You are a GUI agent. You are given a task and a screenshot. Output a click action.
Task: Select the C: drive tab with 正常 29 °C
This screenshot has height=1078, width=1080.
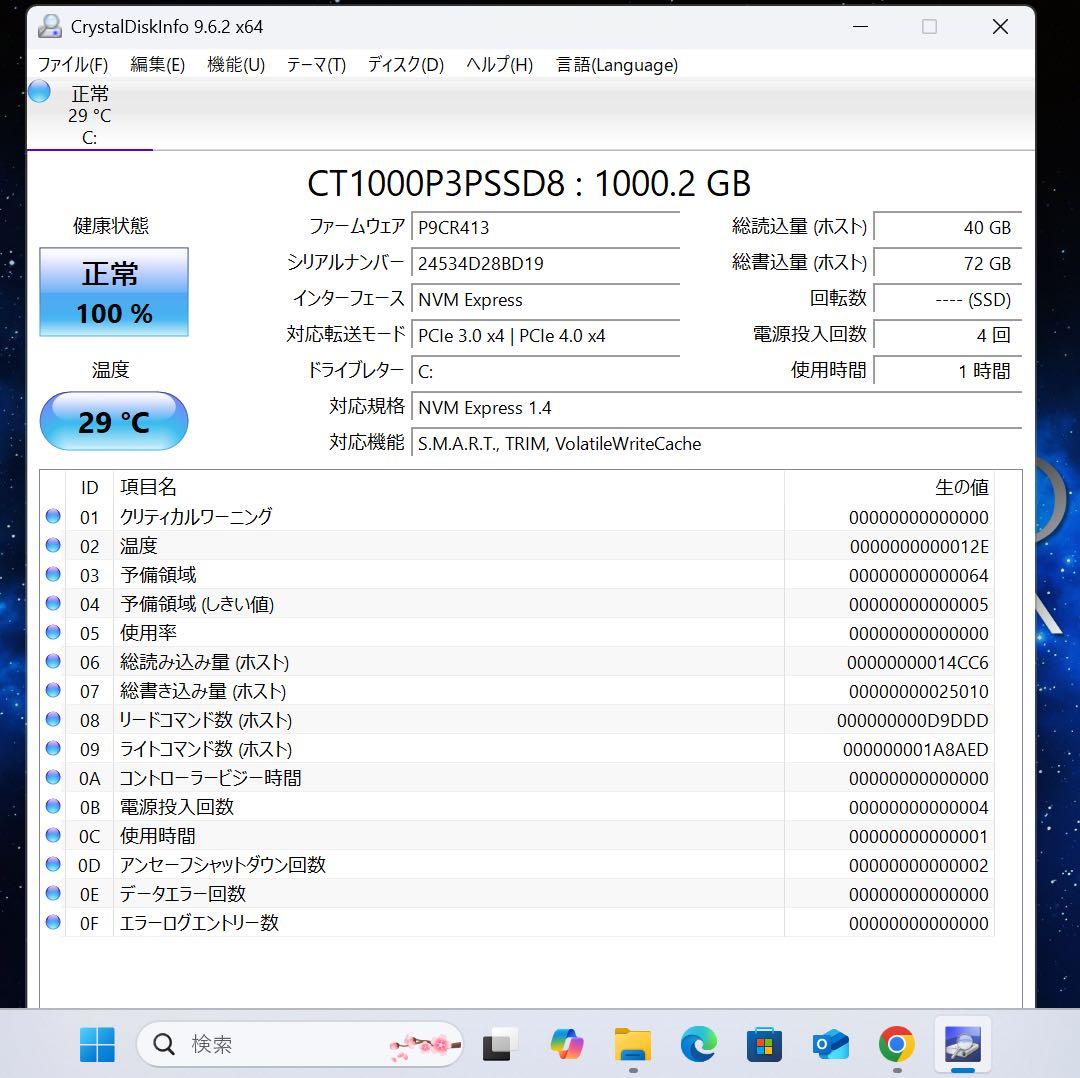90,115
